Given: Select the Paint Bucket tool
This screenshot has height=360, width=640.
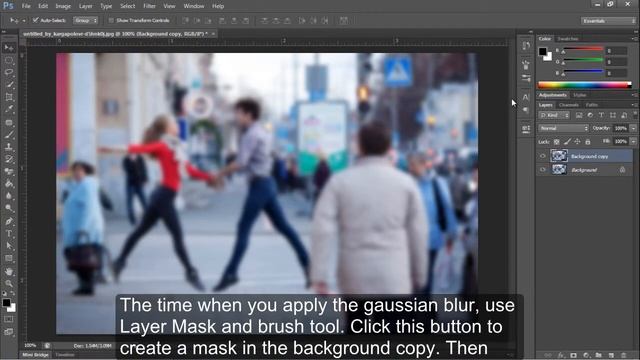Looking at the screenshot, I should point(9,184).
